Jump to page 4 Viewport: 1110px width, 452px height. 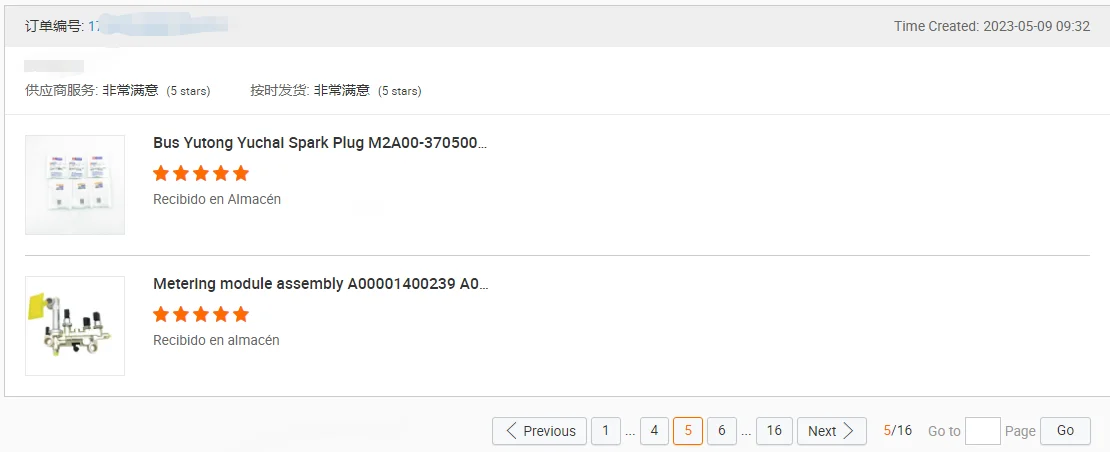coord(654,431)
